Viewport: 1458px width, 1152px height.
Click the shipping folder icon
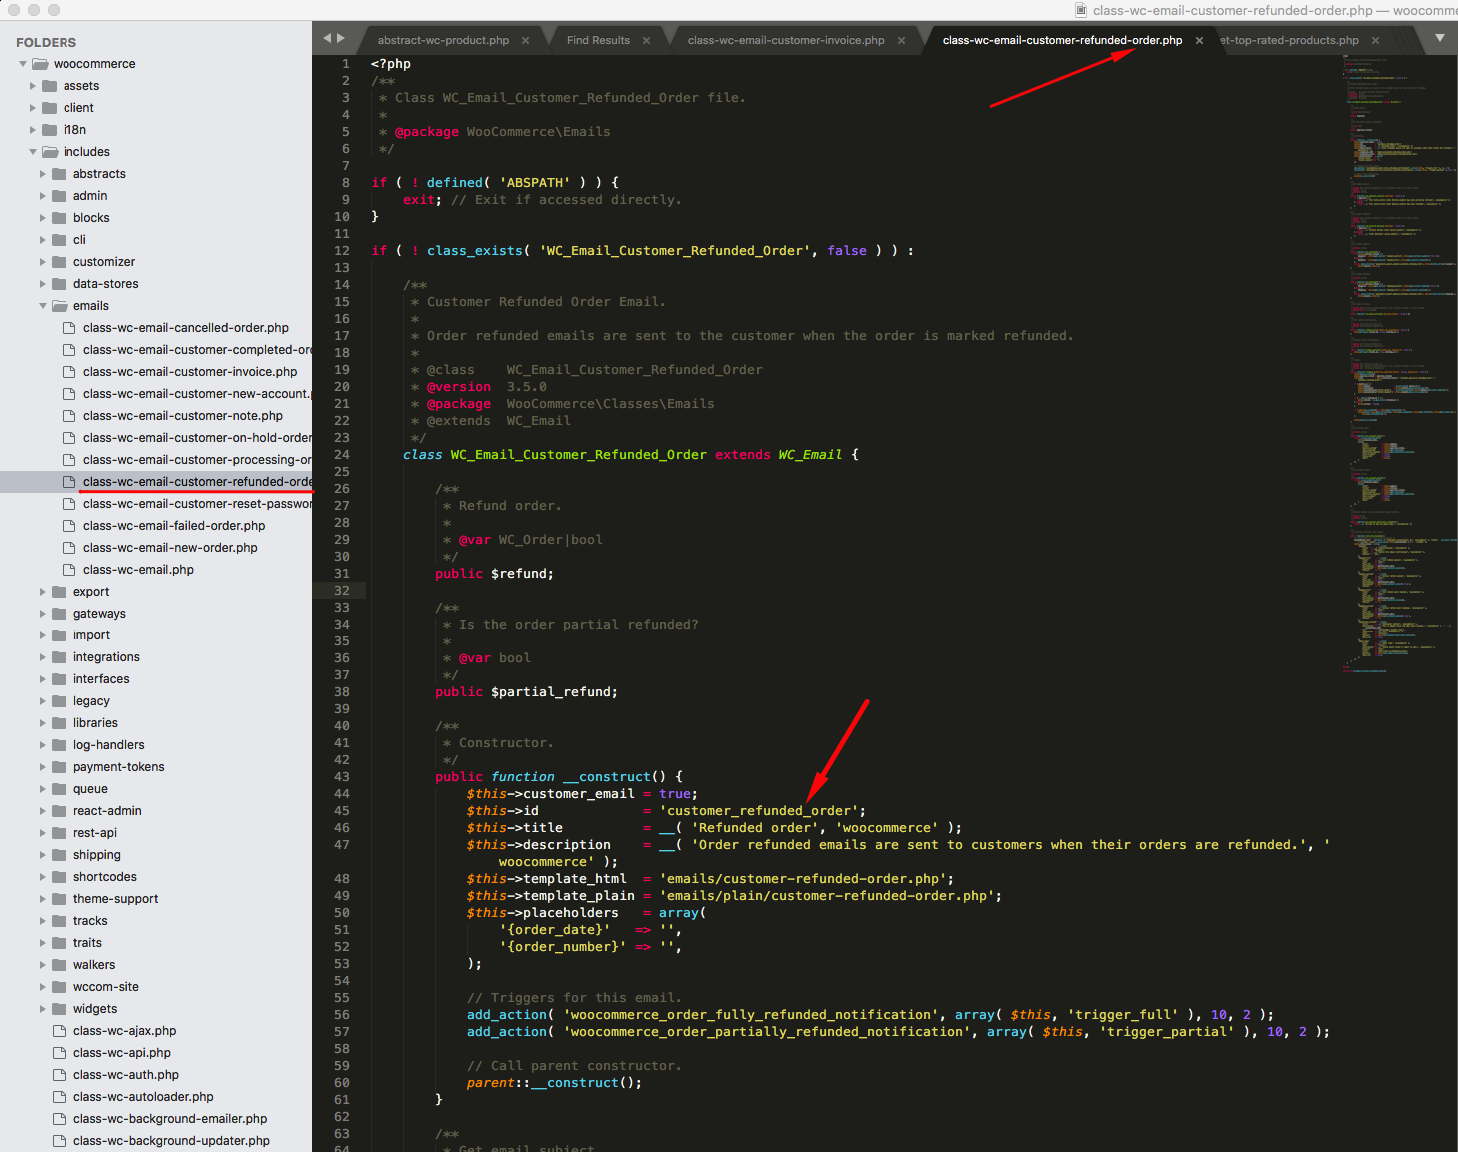[x=59, y=855]
